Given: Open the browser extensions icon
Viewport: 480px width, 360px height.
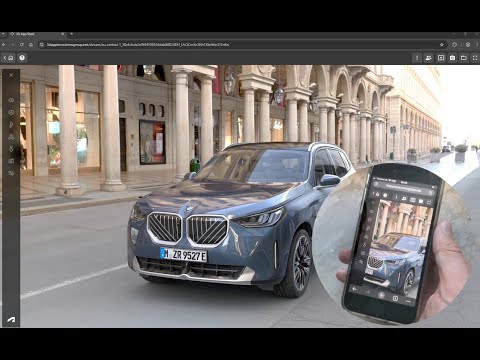Looking at the screenshot, I should 454,44.
